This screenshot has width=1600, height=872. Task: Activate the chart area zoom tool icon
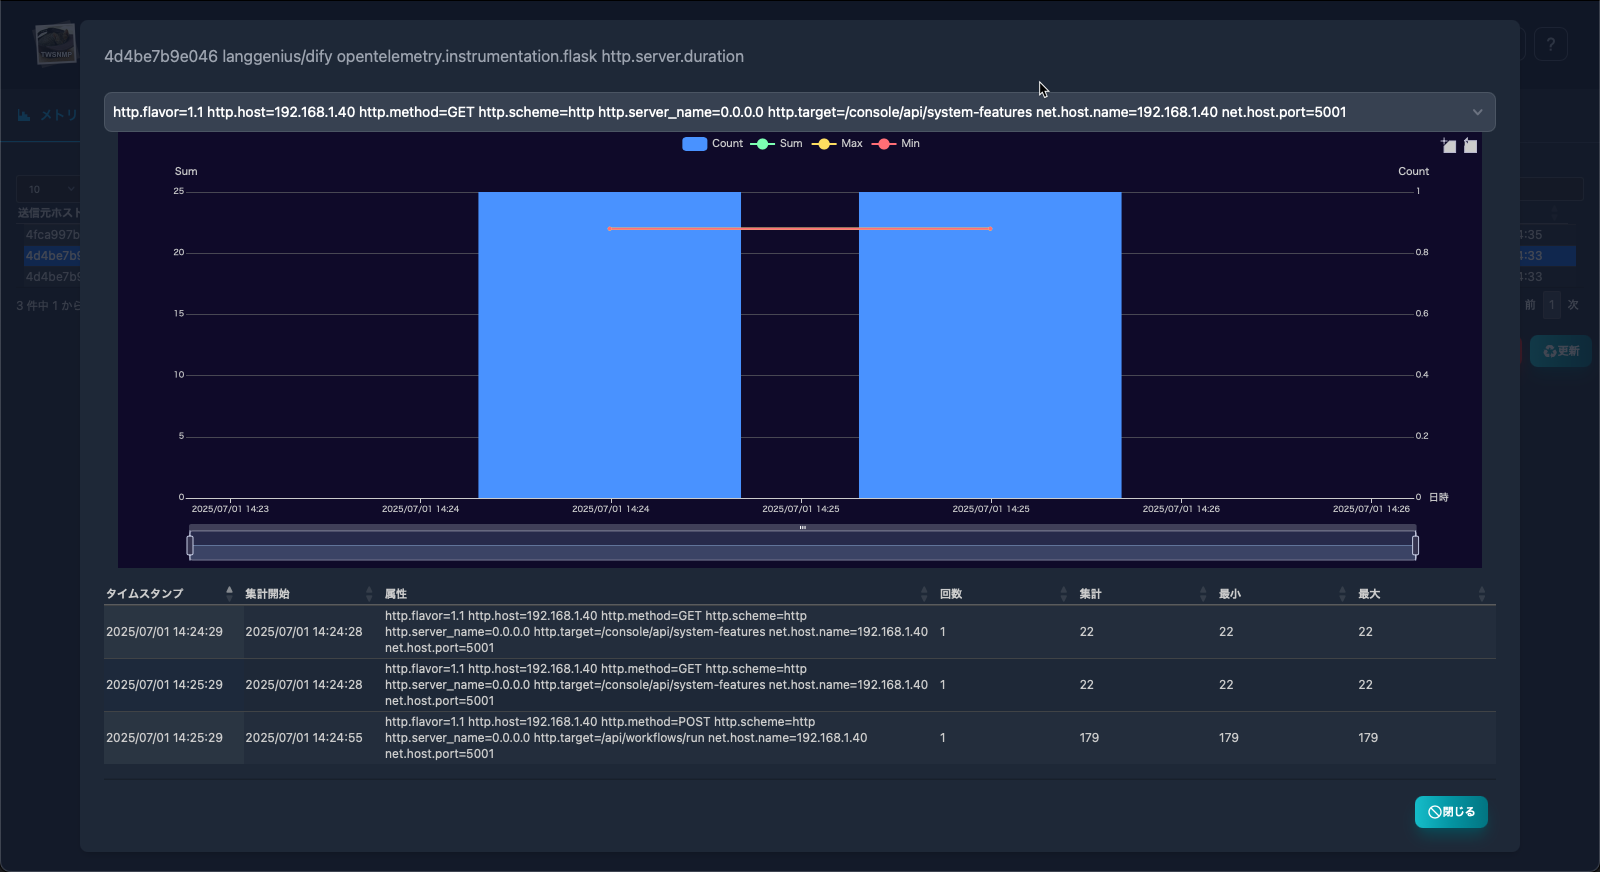(1449, 146)
